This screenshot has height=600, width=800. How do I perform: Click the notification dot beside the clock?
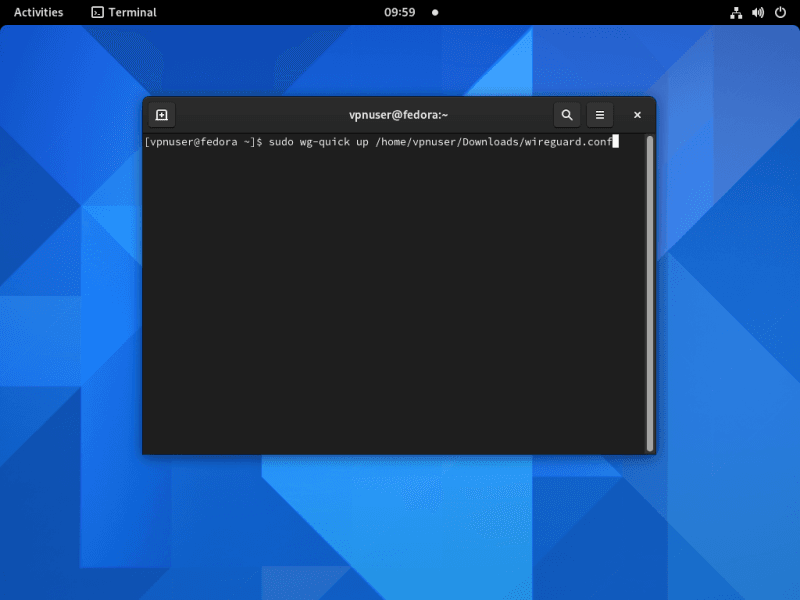[x=435, y=12]
